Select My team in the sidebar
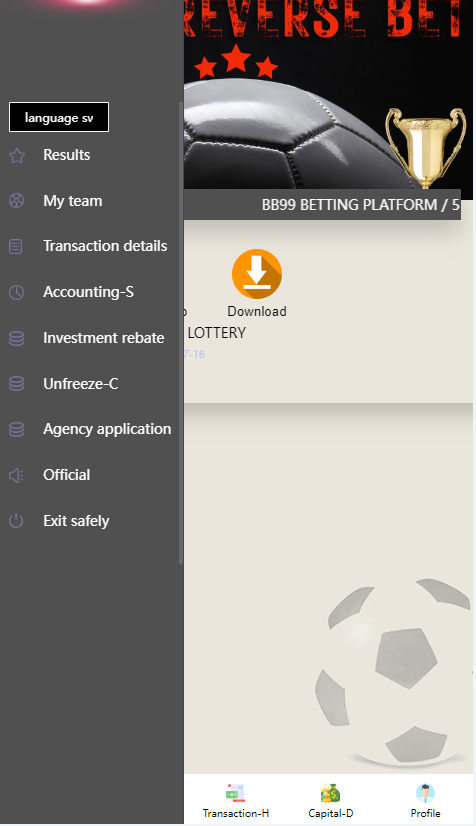Image resolution: width=476 pixels, height=826 pixels. (73, 201)
